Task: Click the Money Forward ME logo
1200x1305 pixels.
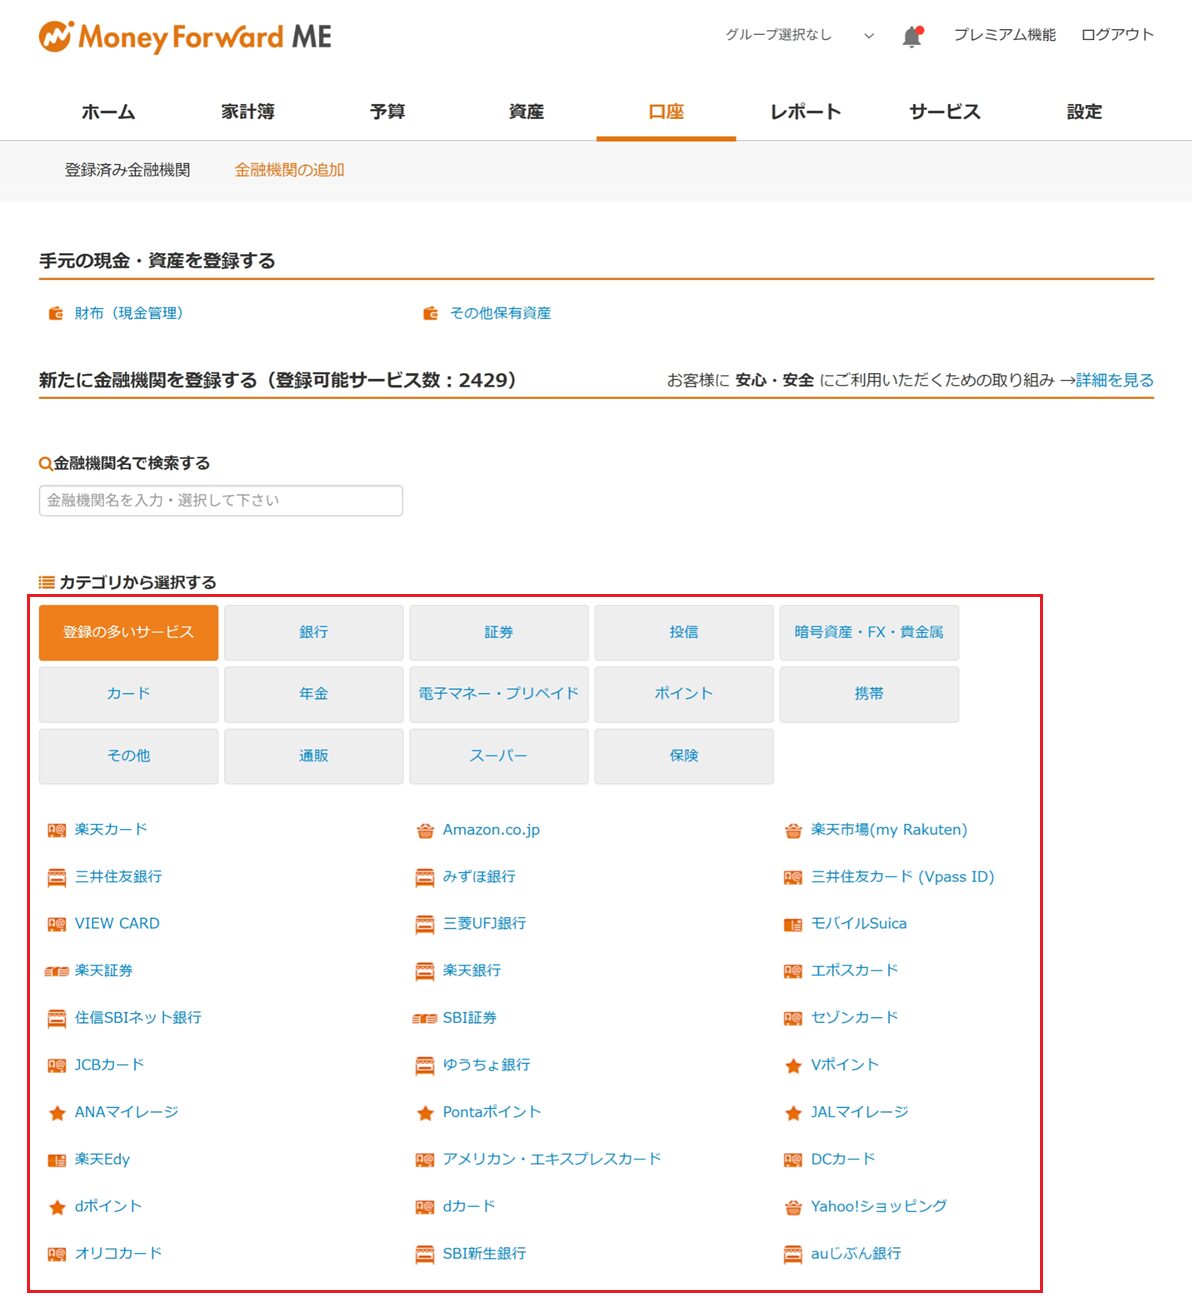Action: [x=185, y=37]
